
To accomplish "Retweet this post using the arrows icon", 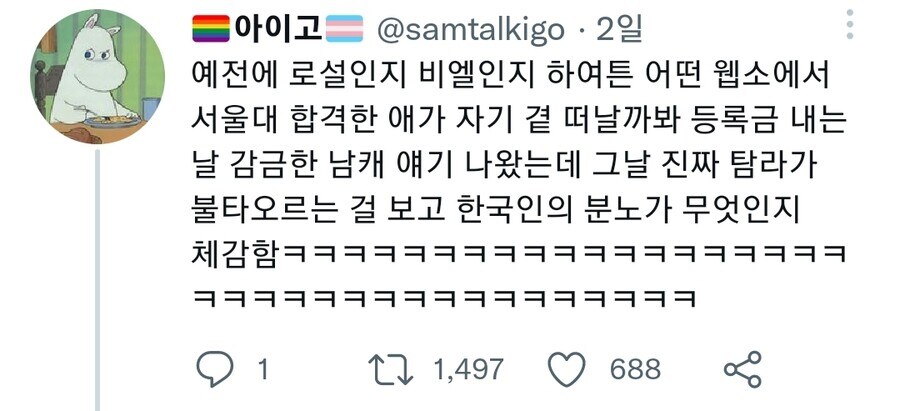I will pos(390,370).
